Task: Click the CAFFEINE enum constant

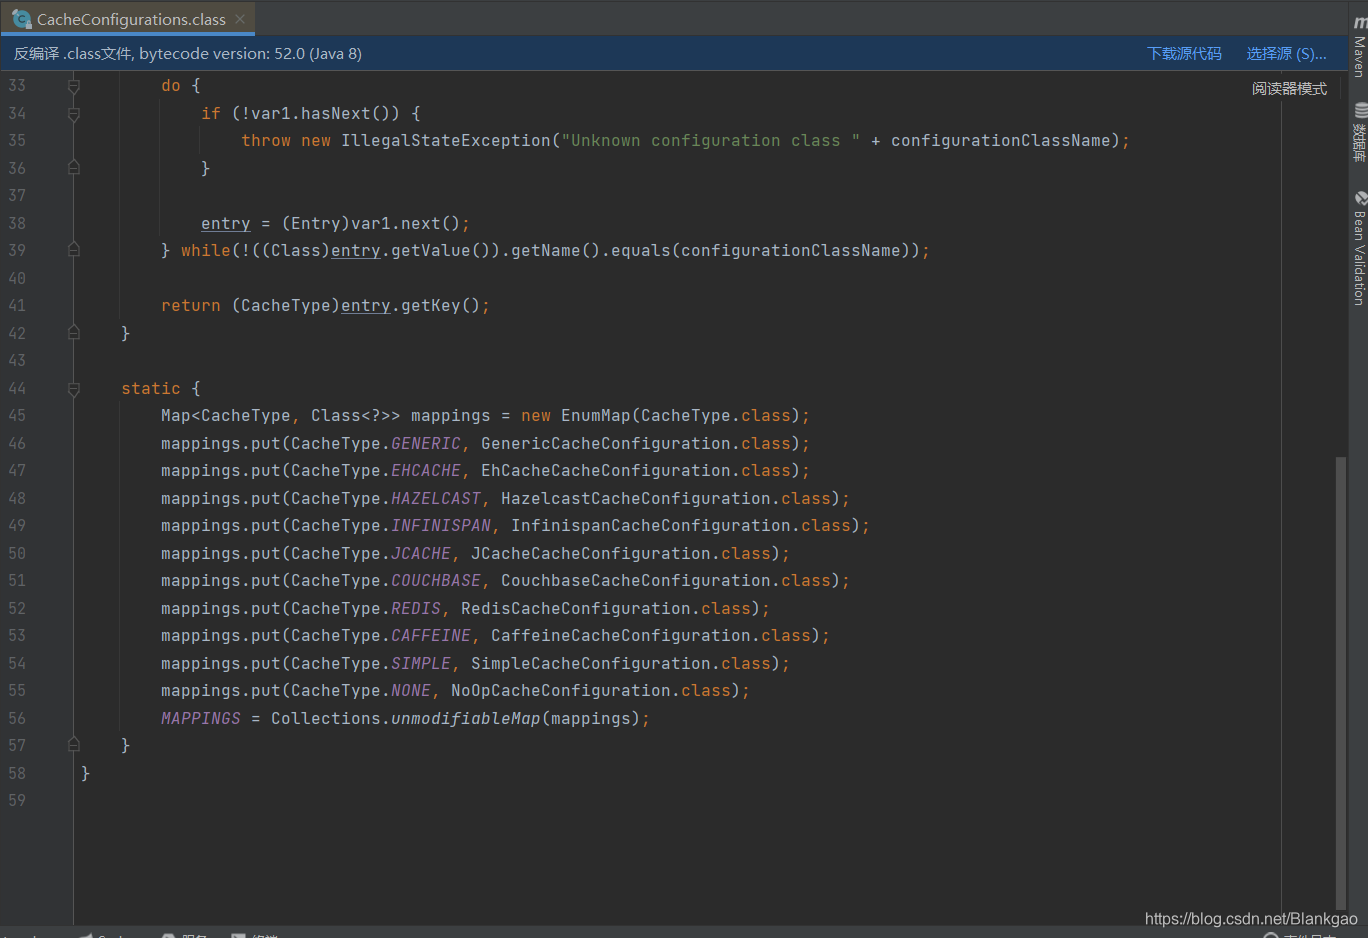Action: [x=431, y=636]
